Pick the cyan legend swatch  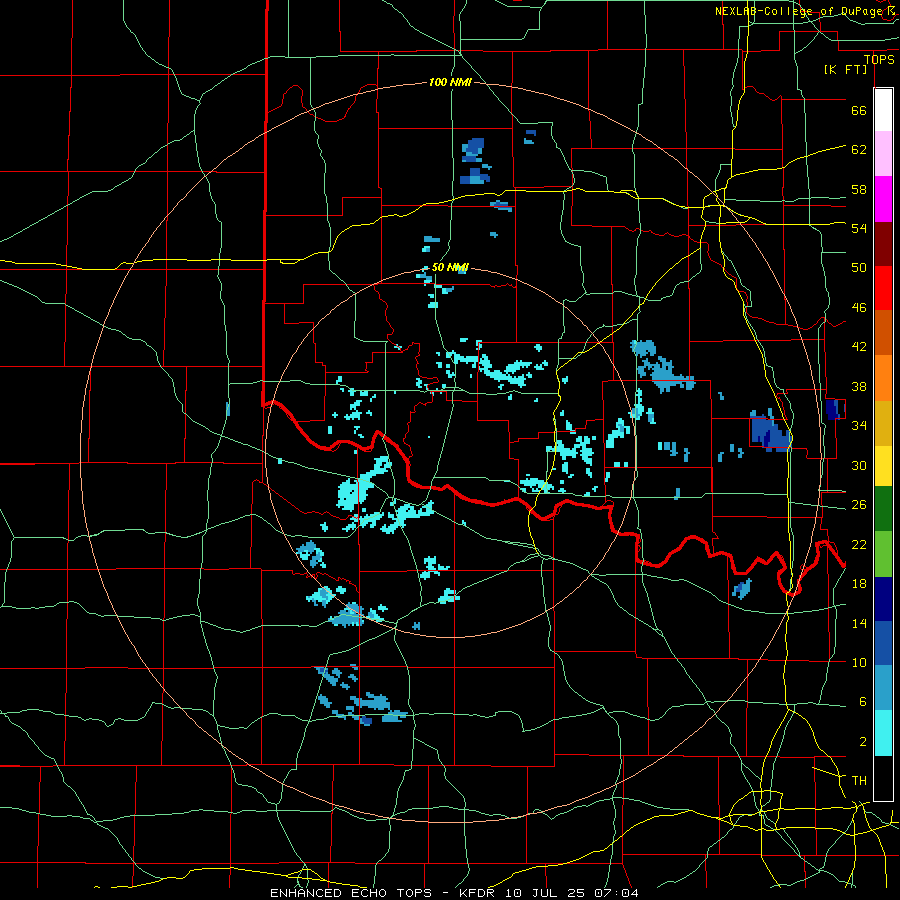(x=883, y=733)
